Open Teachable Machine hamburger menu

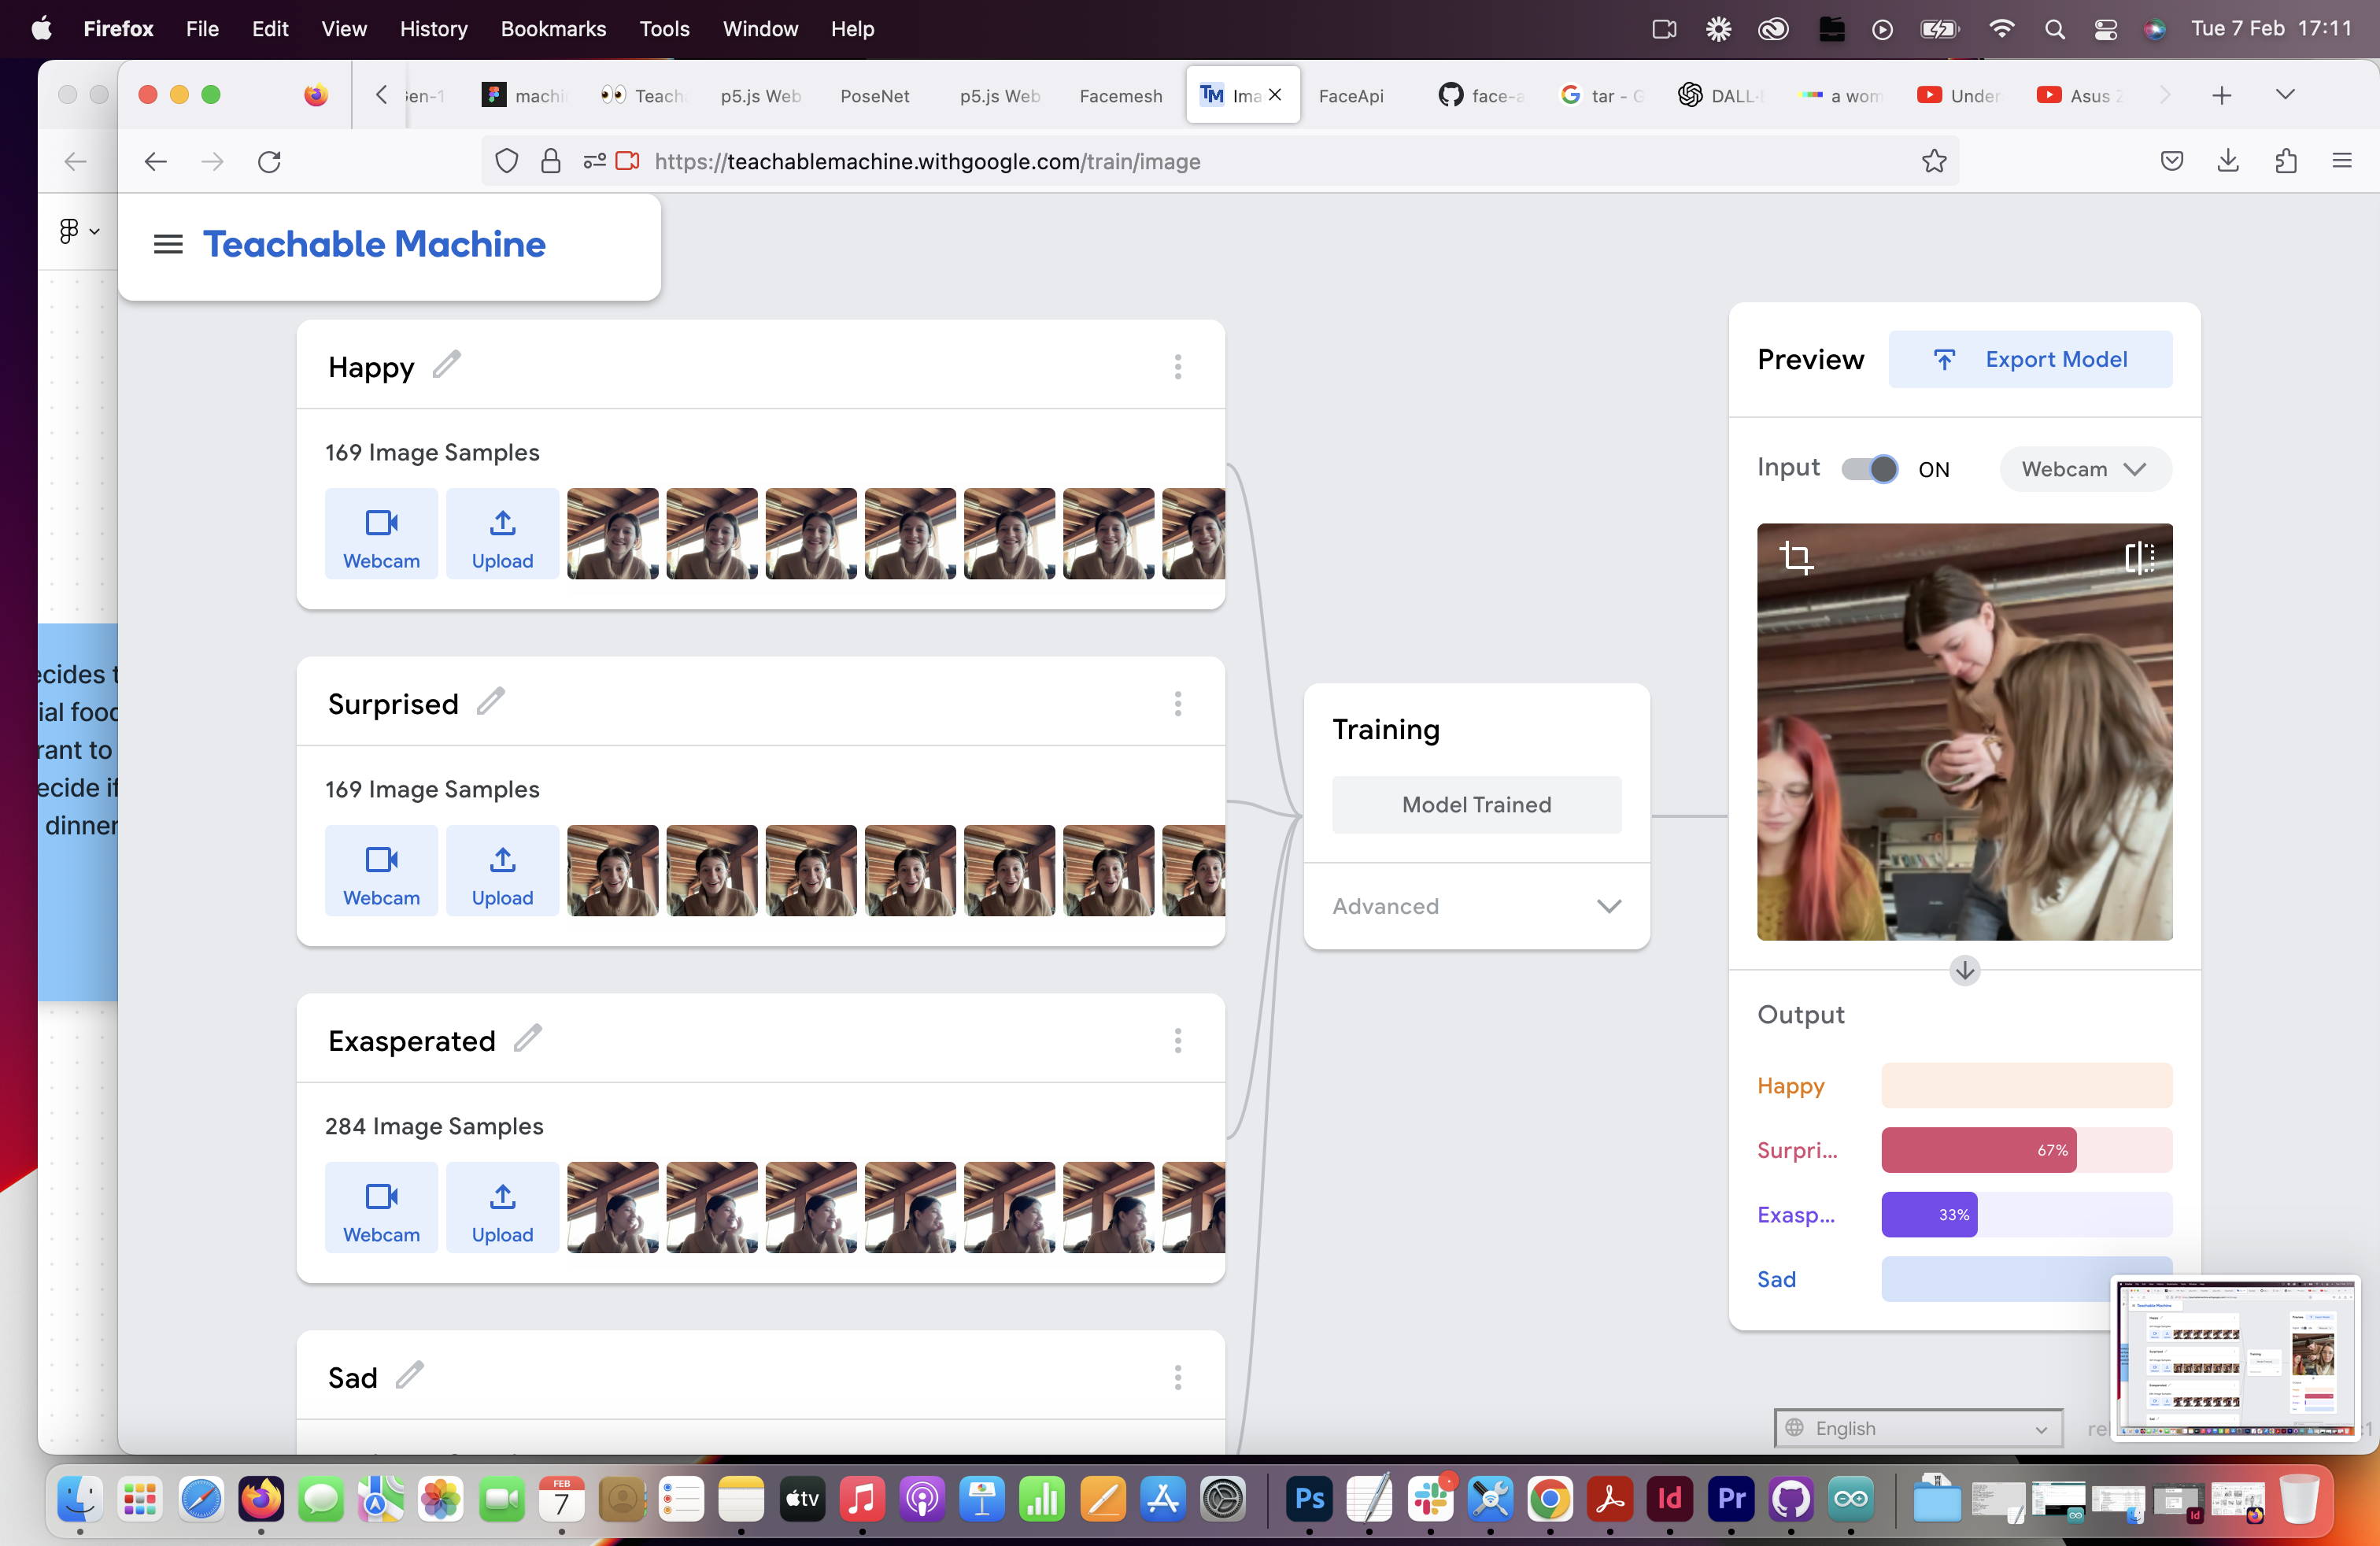click(x=167, y=244)
